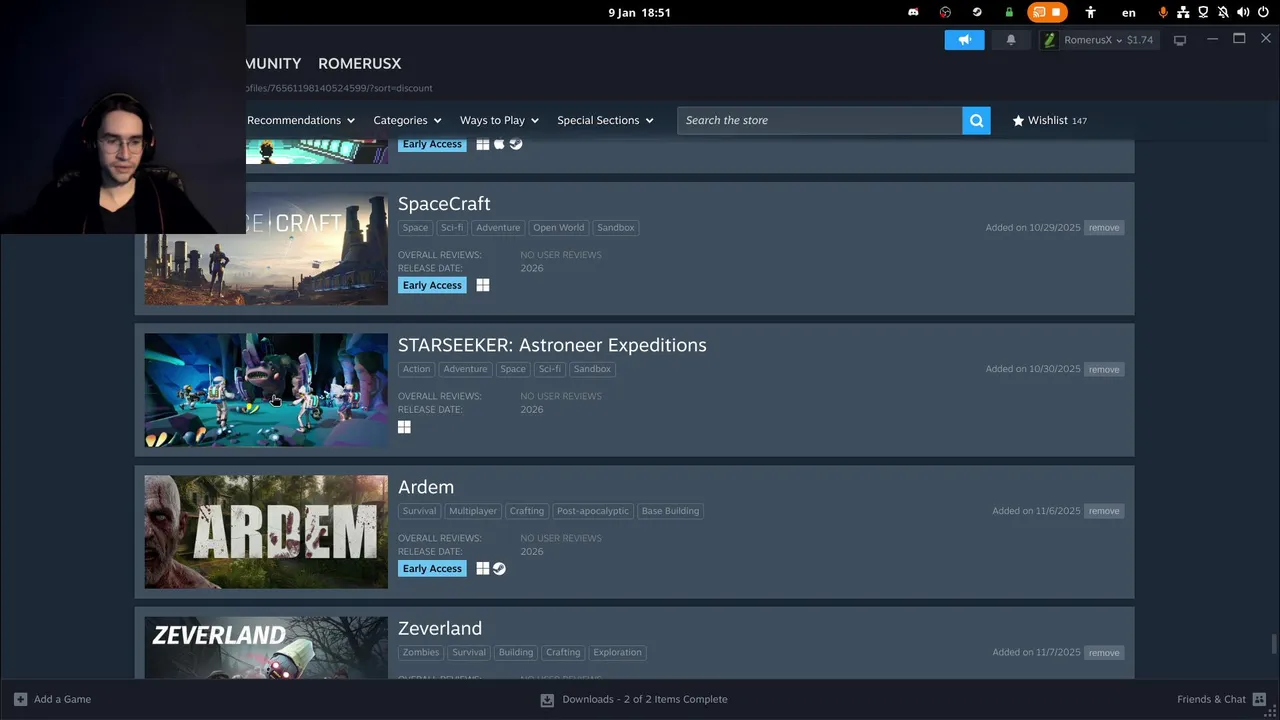Click the STARSEEKER cover thumbnail
Screen dimensions: 1280x720
(x=266, y=390)
